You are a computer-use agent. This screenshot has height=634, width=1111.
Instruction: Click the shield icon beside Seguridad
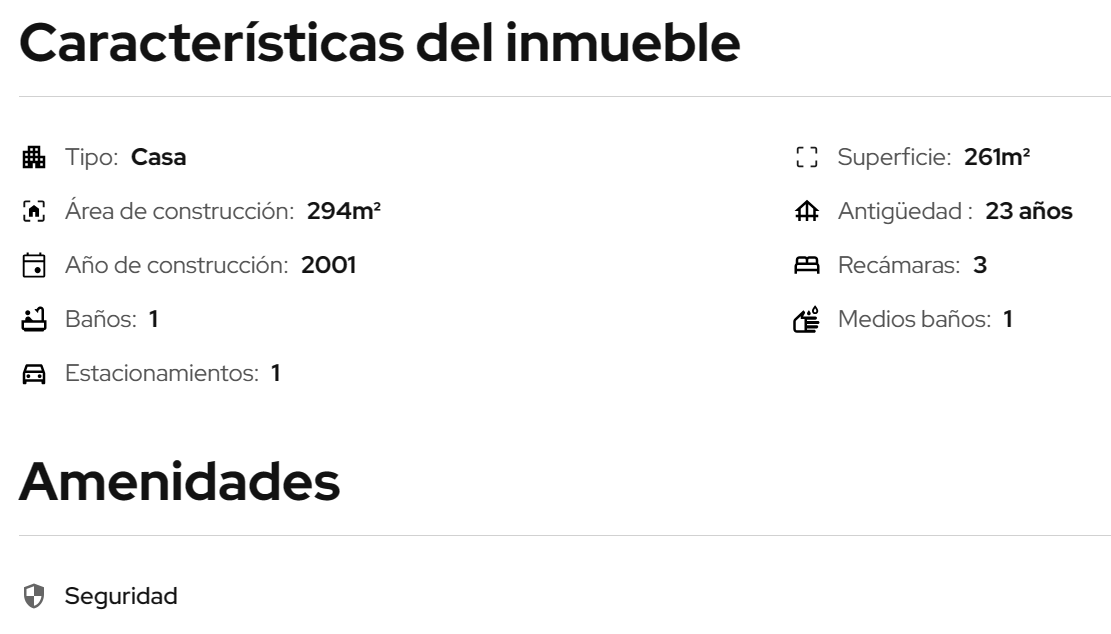(x=34, y=597)
